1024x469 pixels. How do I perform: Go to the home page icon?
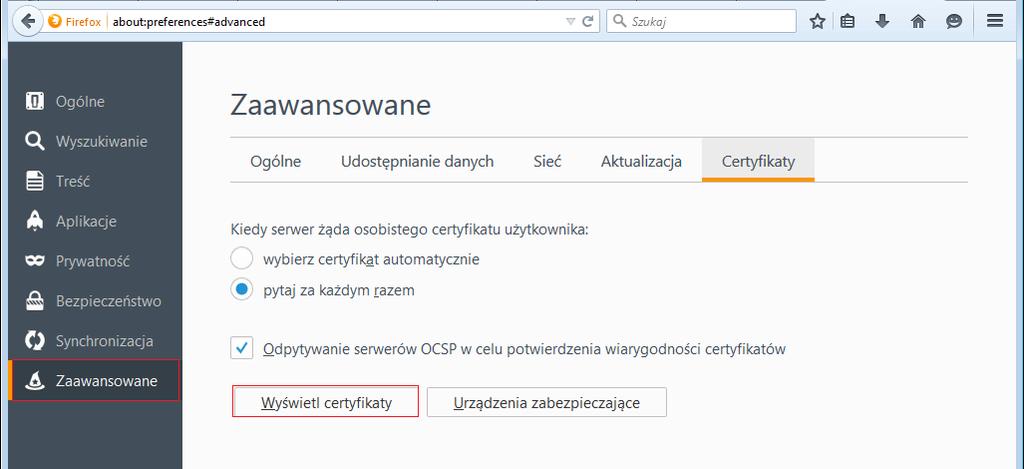(918, 22)
